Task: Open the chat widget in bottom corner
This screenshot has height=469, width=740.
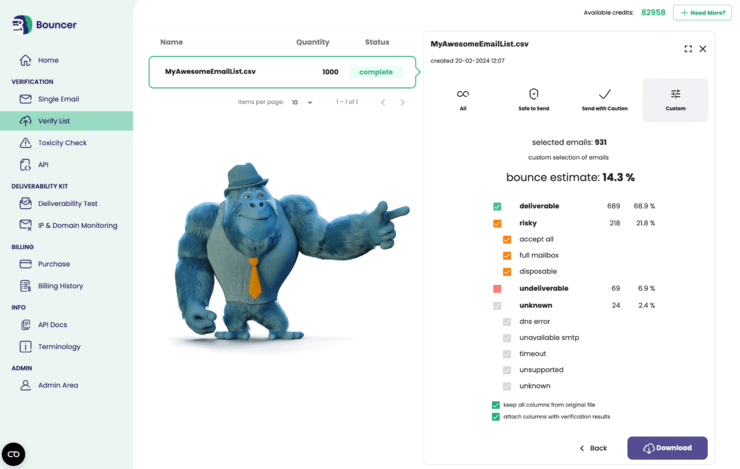Action: pyautogui.click(x=13, y=454)
